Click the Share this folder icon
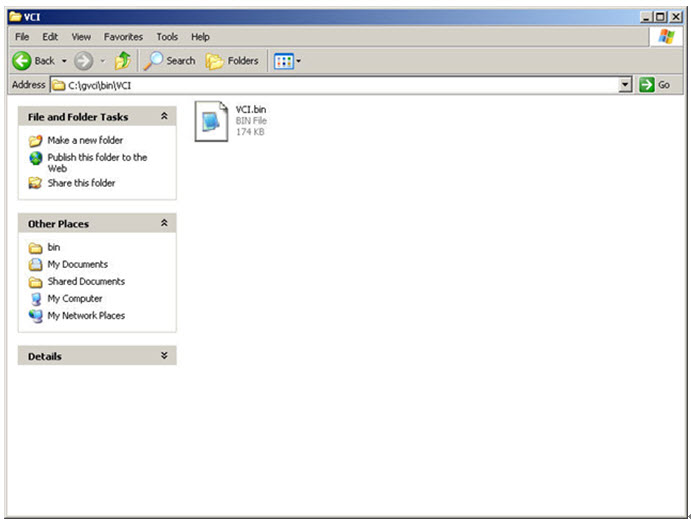 [35, 183]
